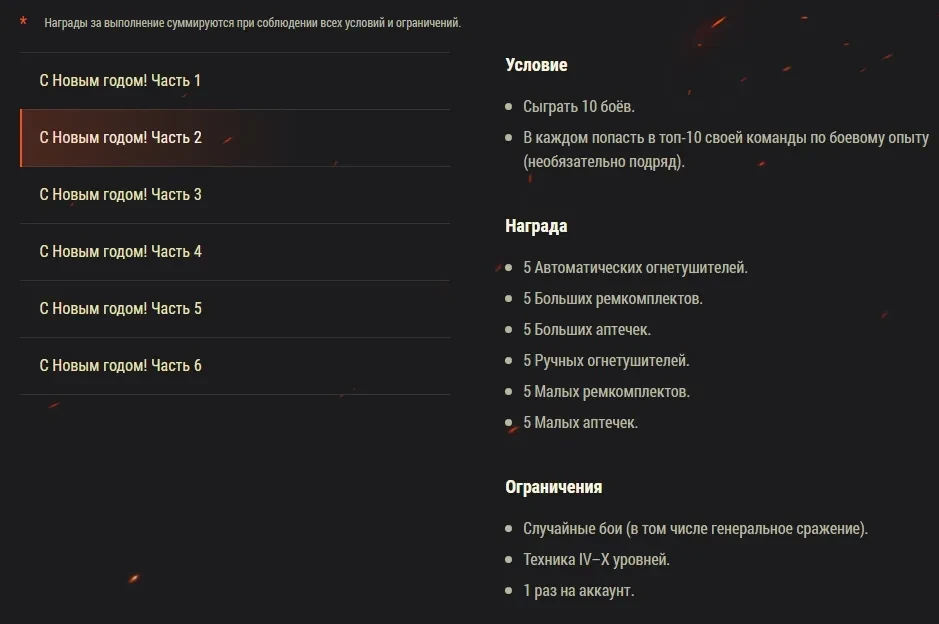
Task: Click the "5 Больших ремкомплектов" reward
Action: coord(612,298)
